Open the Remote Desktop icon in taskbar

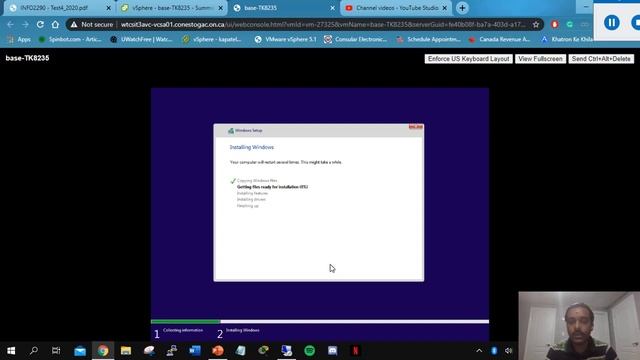tap(287, 350)
